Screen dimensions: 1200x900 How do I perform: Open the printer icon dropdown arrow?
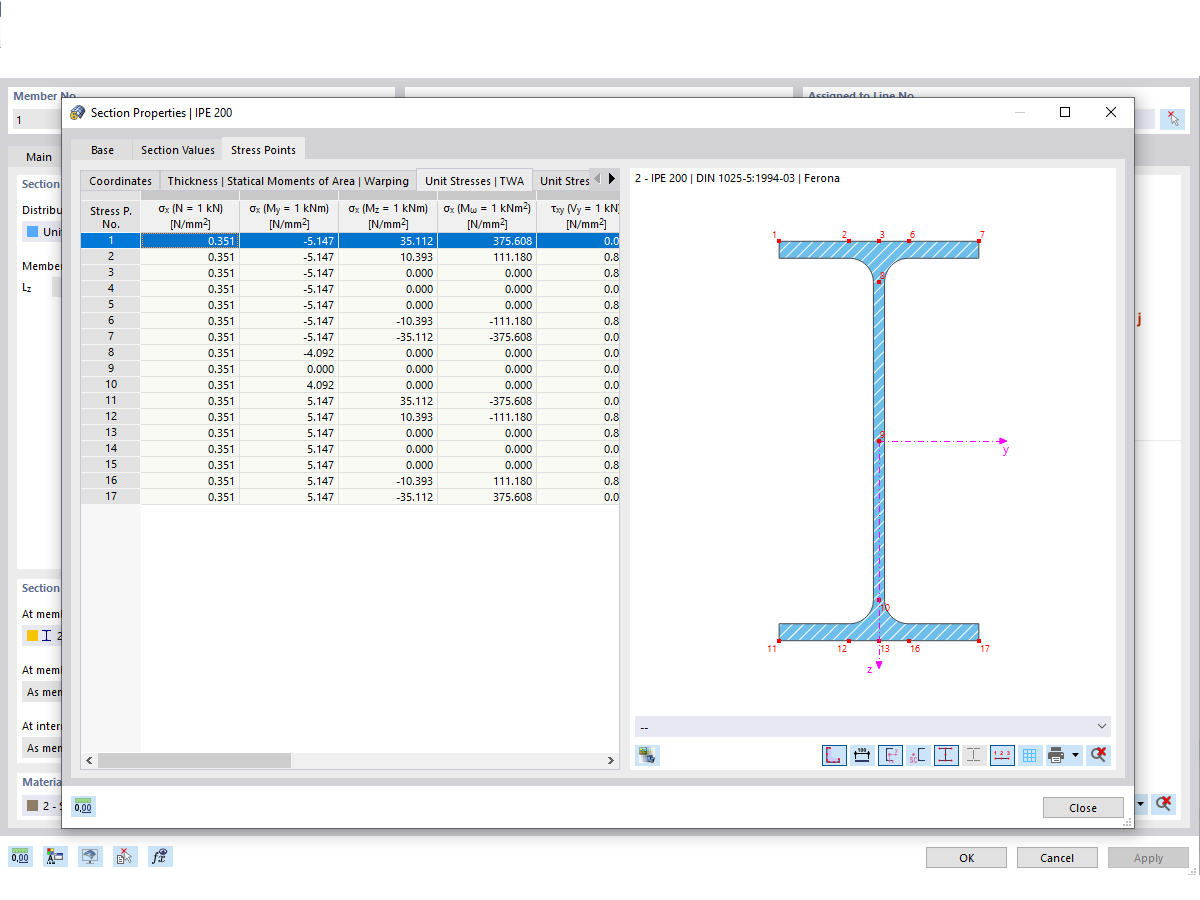pyautogui.click(x=1076, y=755)
